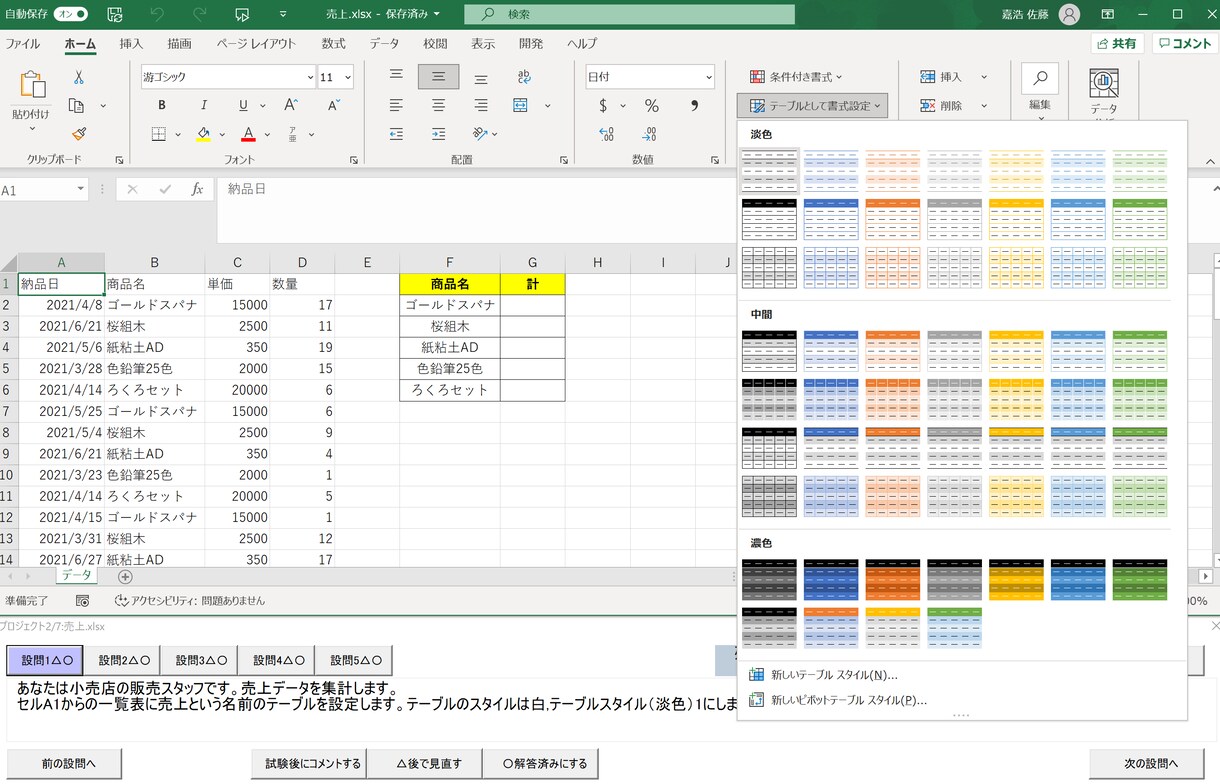Click the コメント button

1185,44
